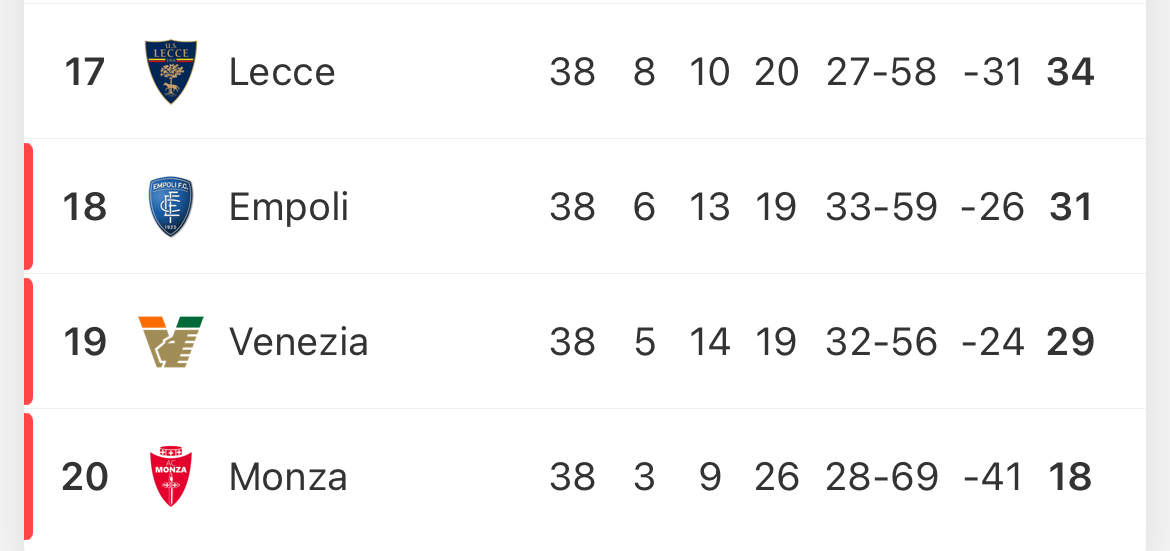Select the Venezia winged lion logo
Viewport: 1170px width, 551px height.
pyautogui.click(x=171, y=342)
